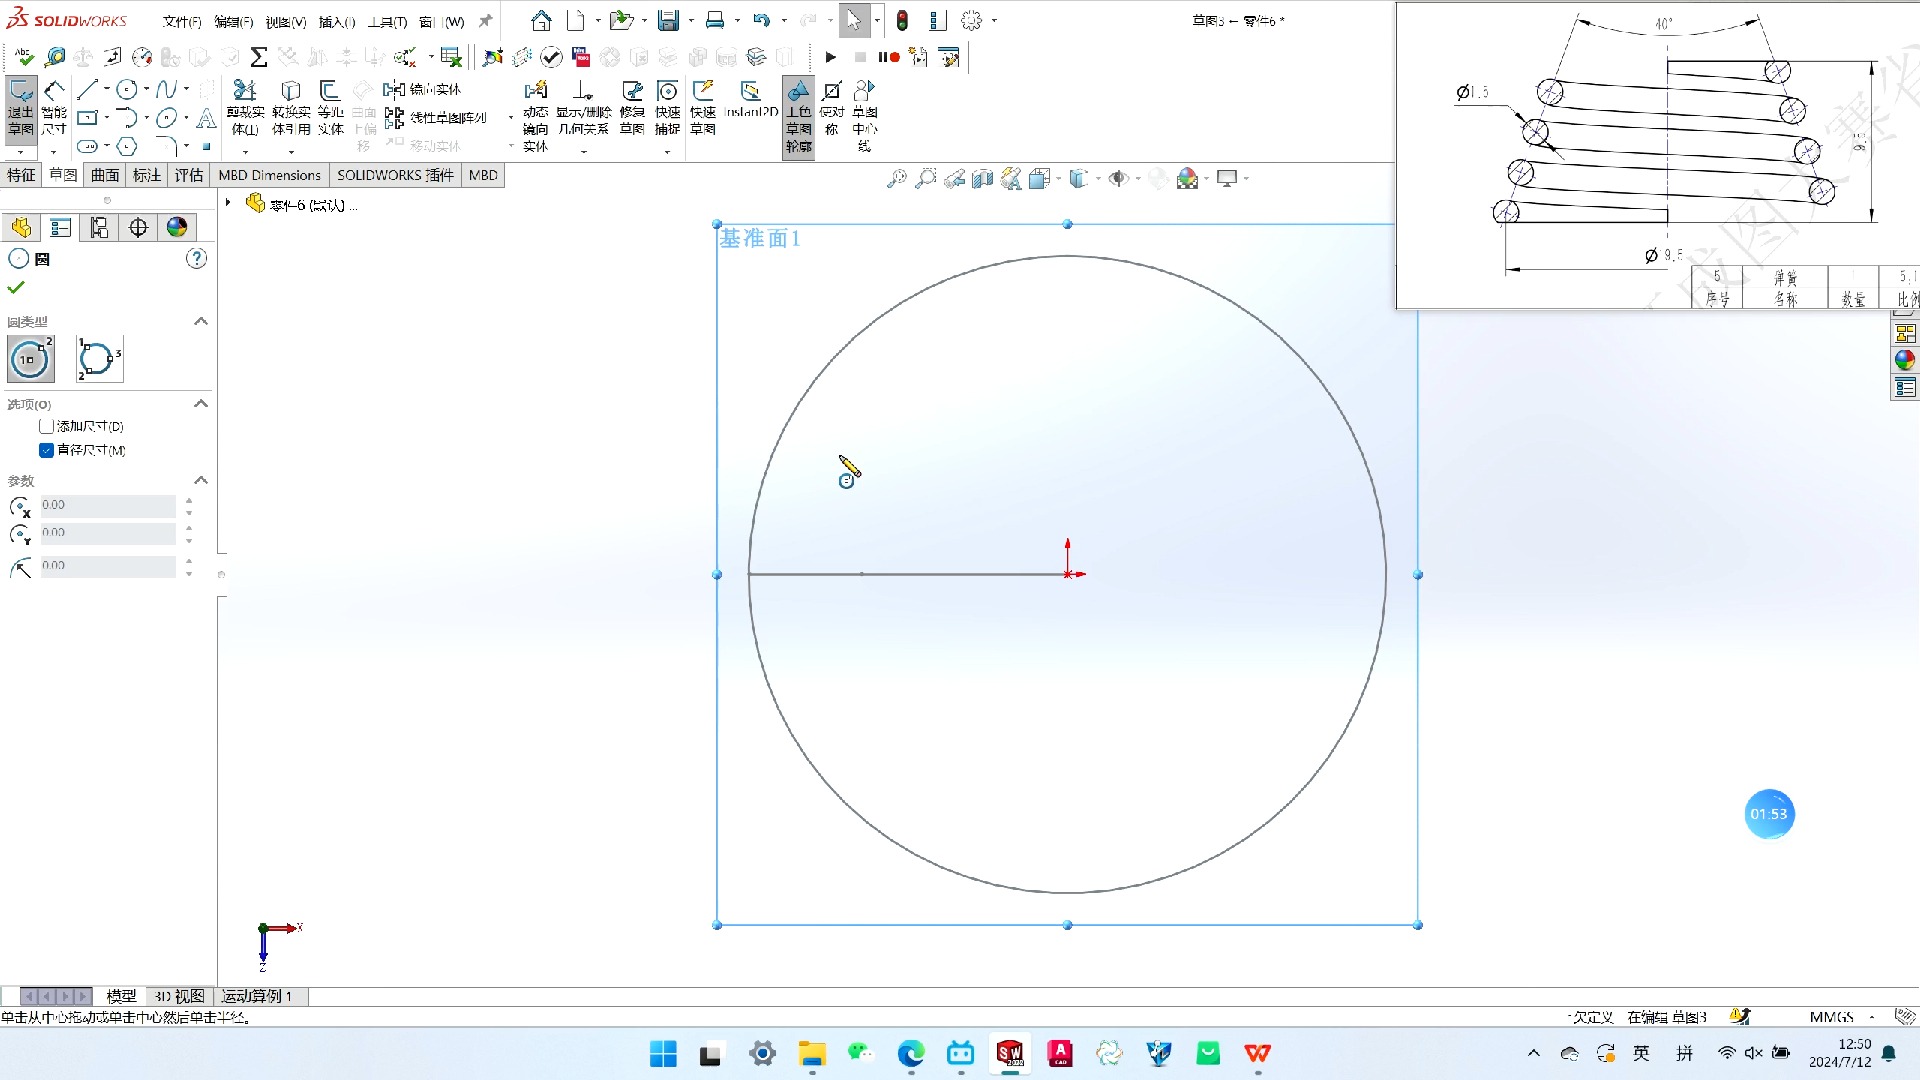1920x1080 pixels.
Task: Click the Rebuild traffic light icon
Action: click(902, 20)
